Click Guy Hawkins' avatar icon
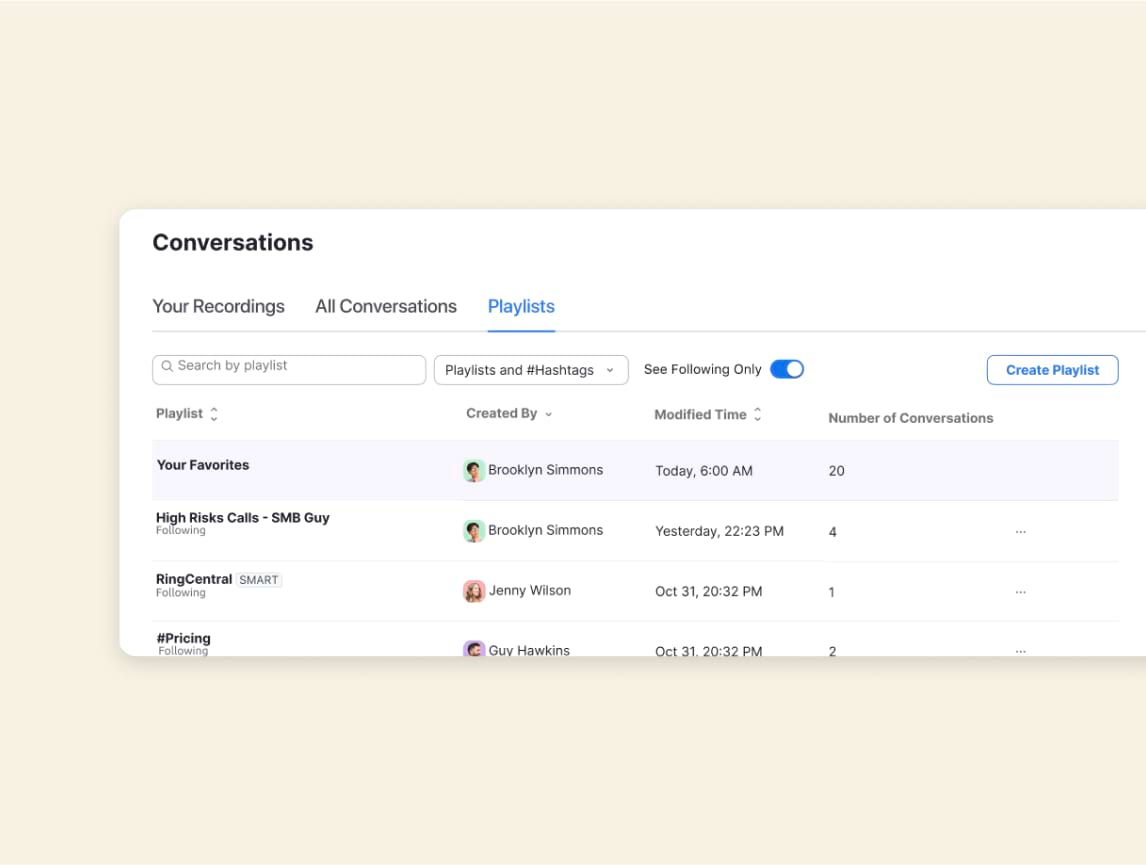 pos(474,649)
